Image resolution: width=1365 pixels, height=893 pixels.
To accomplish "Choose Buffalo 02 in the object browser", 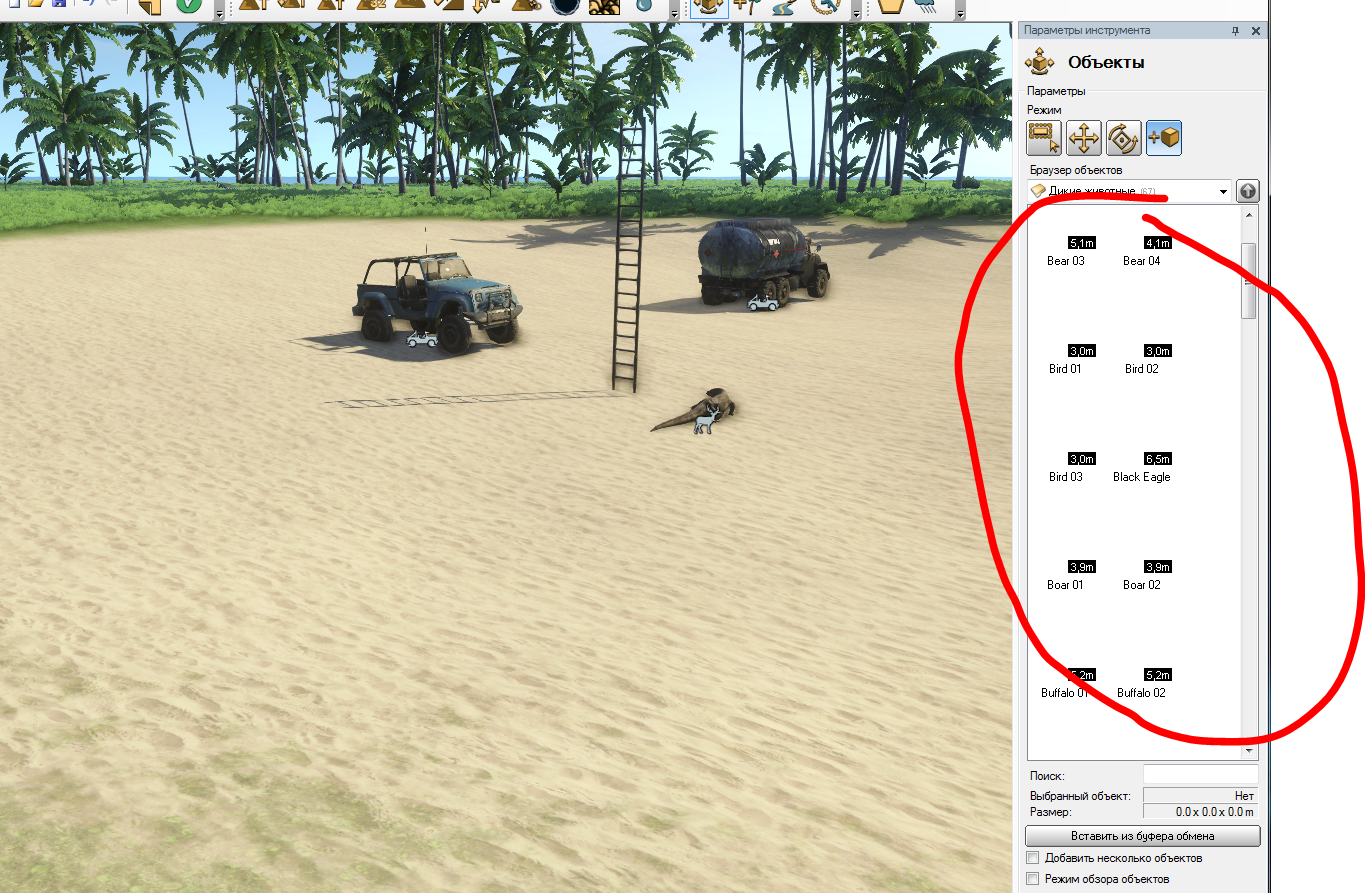I will pos(1141,693).
